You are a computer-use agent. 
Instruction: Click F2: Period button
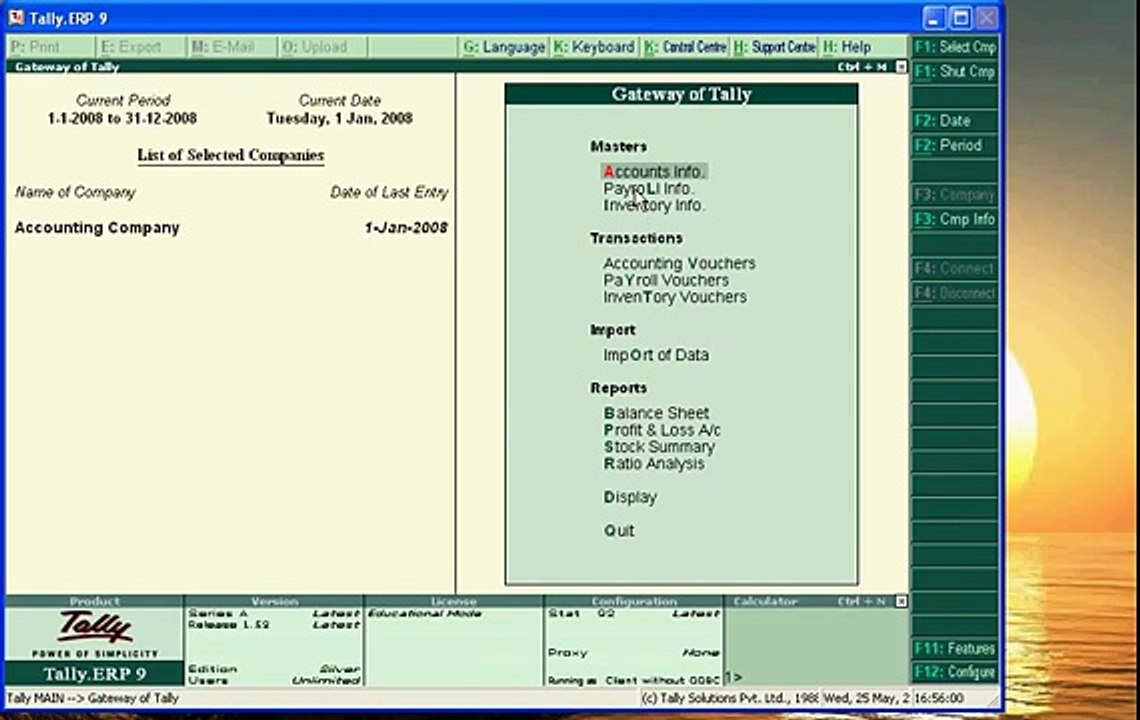pos(955,145)
